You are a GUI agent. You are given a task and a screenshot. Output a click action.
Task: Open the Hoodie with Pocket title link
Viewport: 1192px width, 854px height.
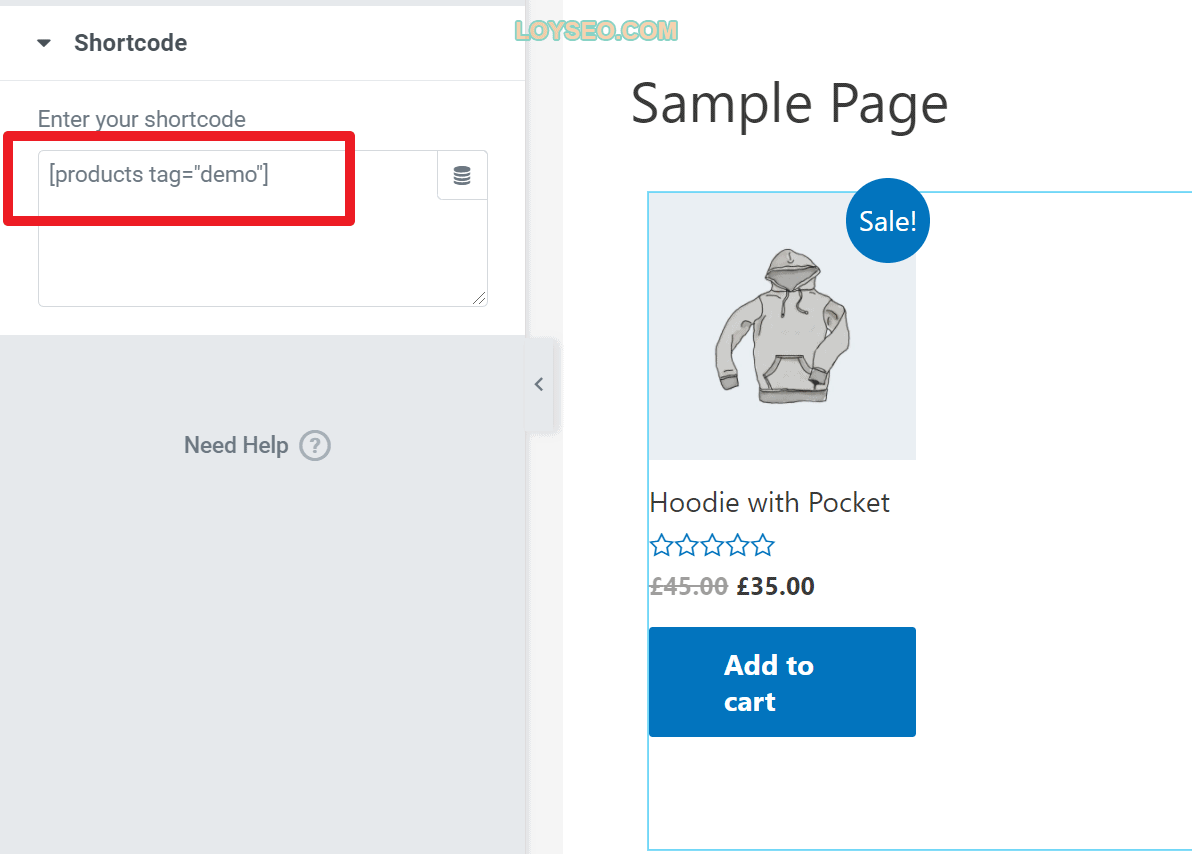coord(769,503)
